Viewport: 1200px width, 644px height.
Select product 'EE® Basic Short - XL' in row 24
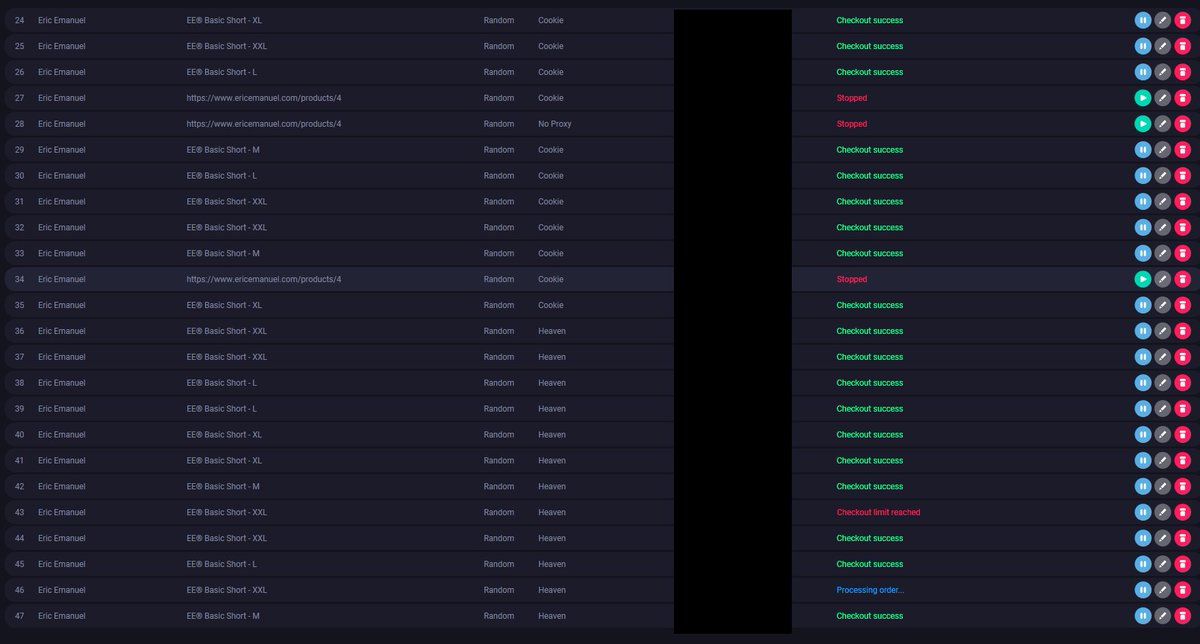click(224, 20)
